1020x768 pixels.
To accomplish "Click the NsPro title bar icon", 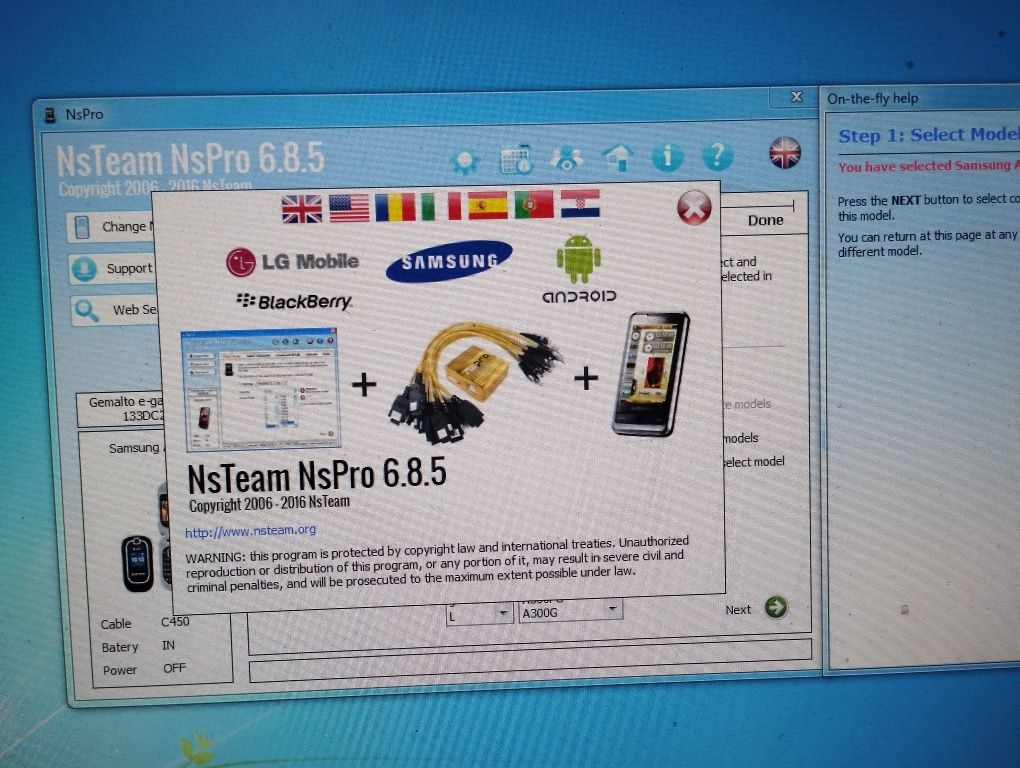I will point(49,115).
